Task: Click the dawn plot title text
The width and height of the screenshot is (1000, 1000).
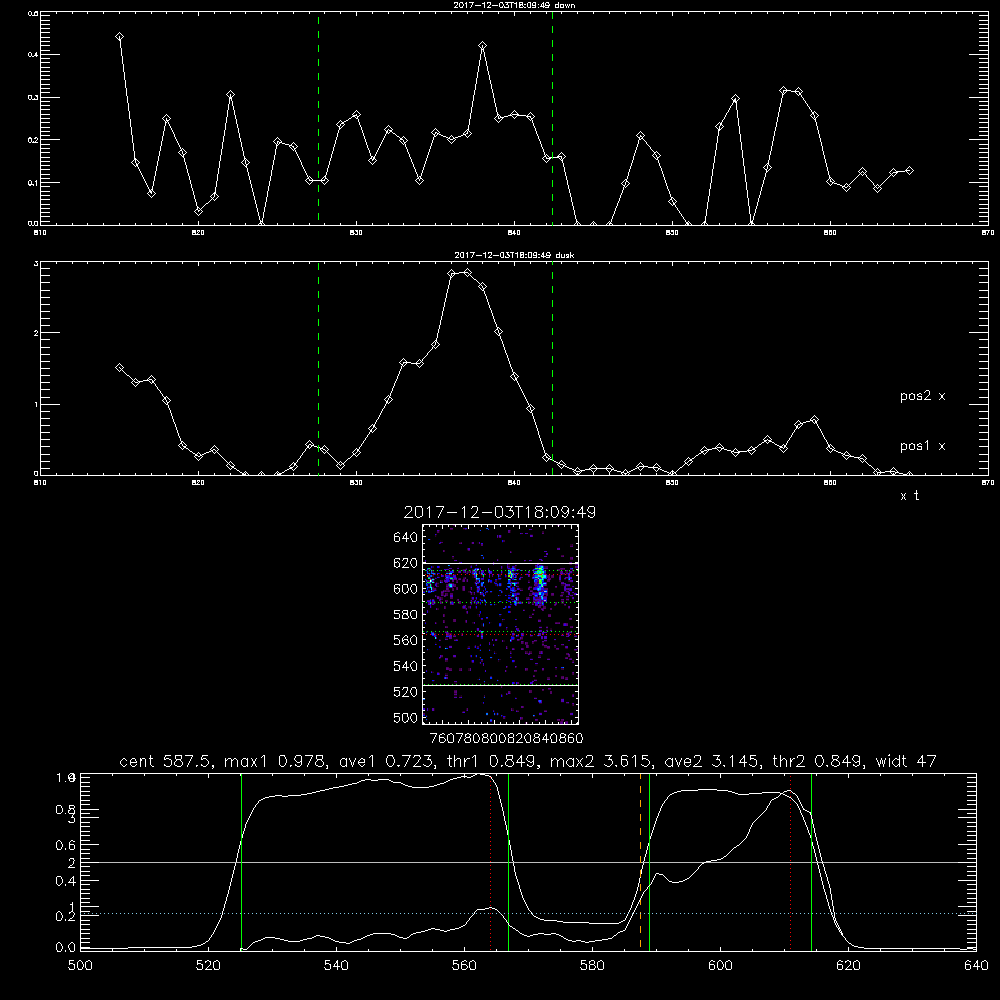Action: pos(514,5)
